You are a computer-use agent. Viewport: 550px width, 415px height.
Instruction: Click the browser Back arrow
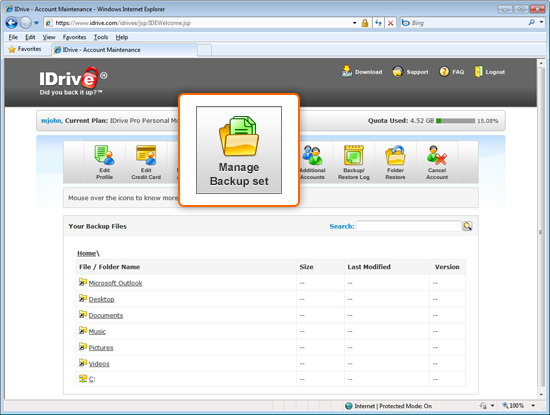click(12, 23)
